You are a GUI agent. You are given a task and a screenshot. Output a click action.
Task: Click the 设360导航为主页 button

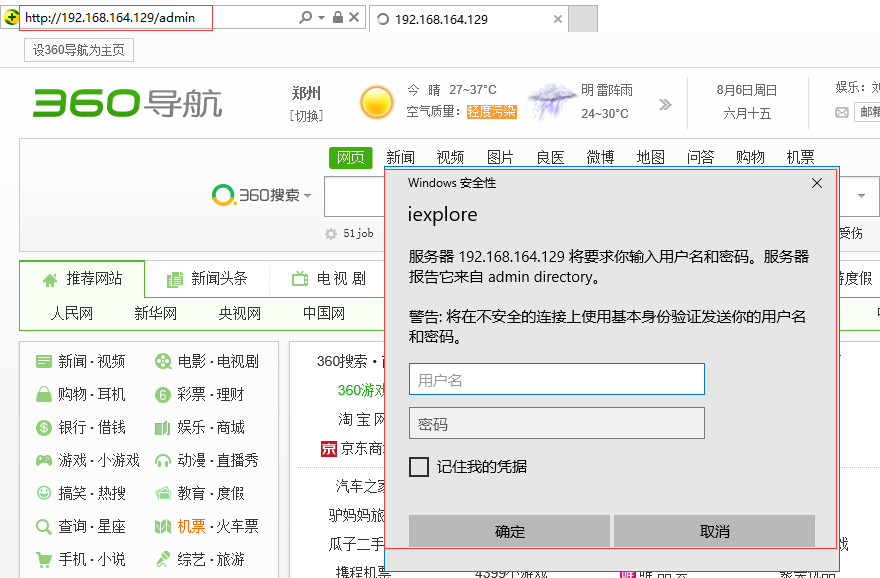[77, 48]
